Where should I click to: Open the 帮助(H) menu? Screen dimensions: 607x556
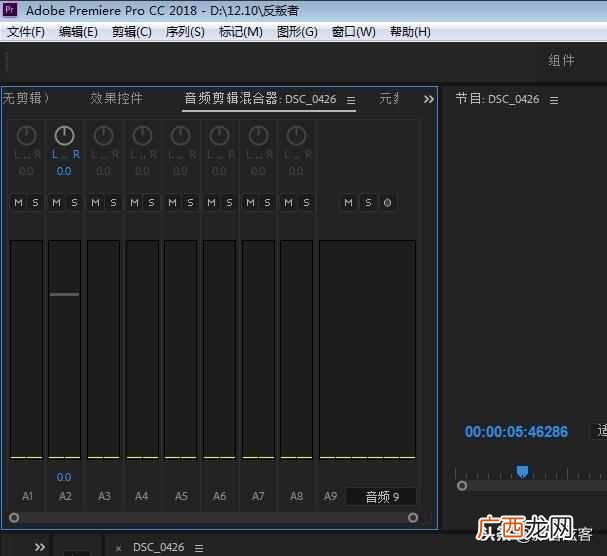coord(410,32)
